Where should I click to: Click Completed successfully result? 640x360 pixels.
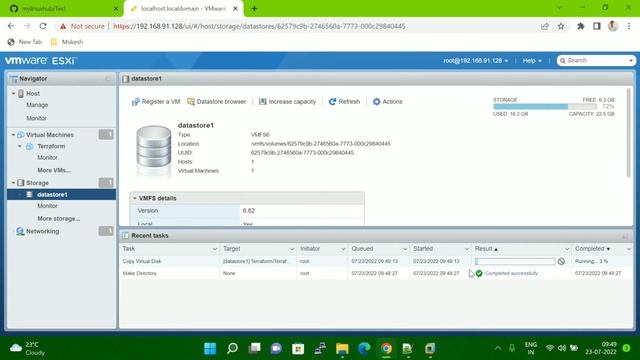[511, 273]
